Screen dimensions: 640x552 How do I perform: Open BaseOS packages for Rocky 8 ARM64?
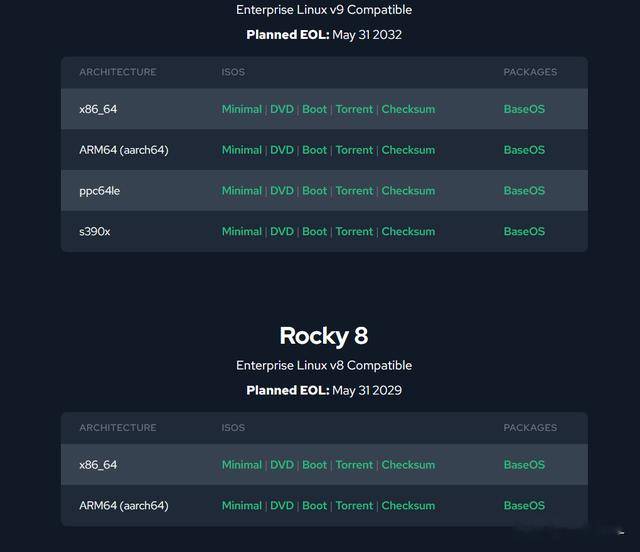524,505
